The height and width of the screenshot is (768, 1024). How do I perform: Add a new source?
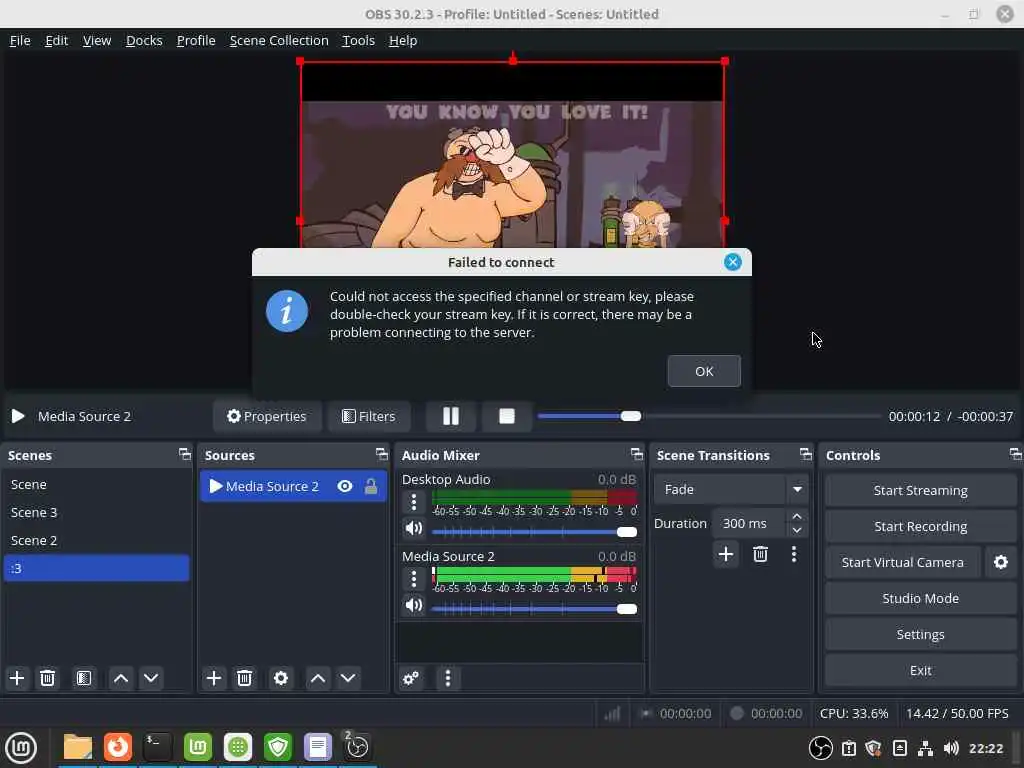click(x=214, y=678)
